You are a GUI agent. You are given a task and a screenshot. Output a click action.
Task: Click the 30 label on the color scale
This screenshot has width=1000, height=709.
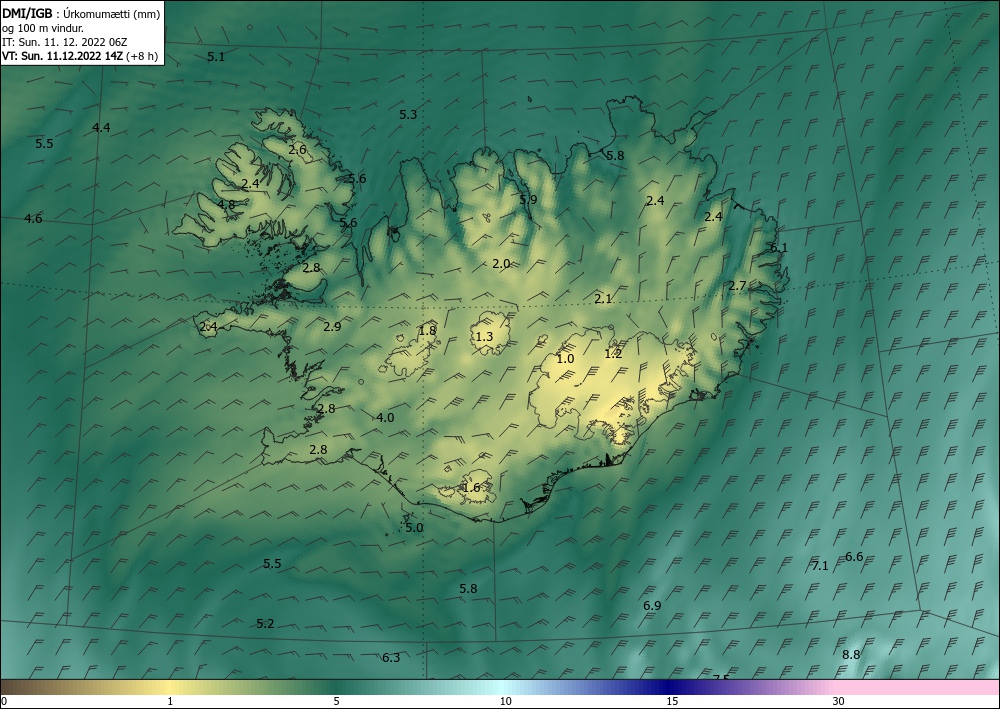839,702
